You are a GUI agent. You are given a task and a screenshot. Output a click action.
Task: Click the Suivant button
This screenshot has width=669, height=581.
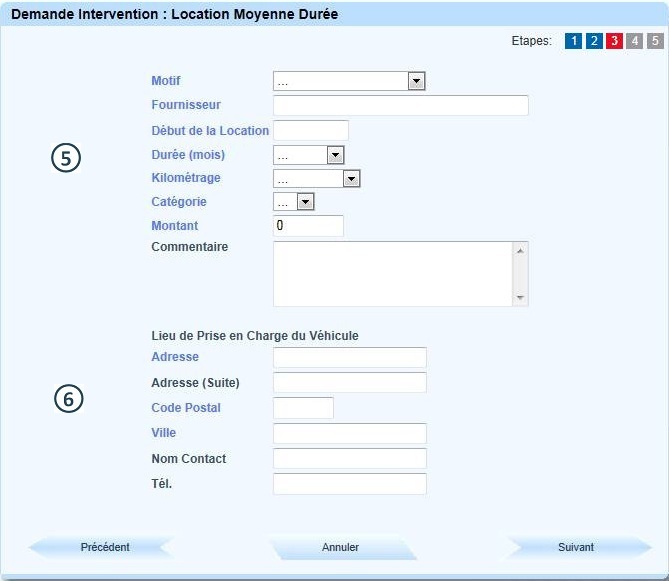[576, 547]
